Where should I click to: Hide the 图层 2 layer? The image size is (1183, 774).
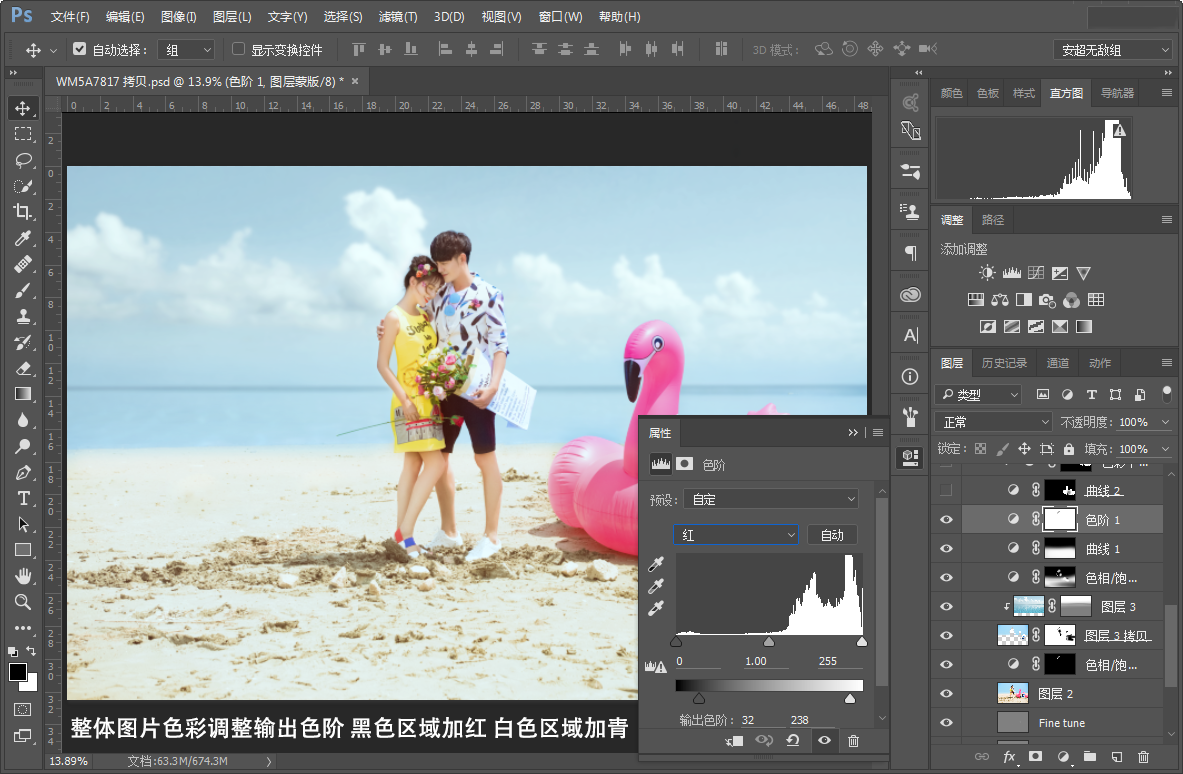coord(946,693)
